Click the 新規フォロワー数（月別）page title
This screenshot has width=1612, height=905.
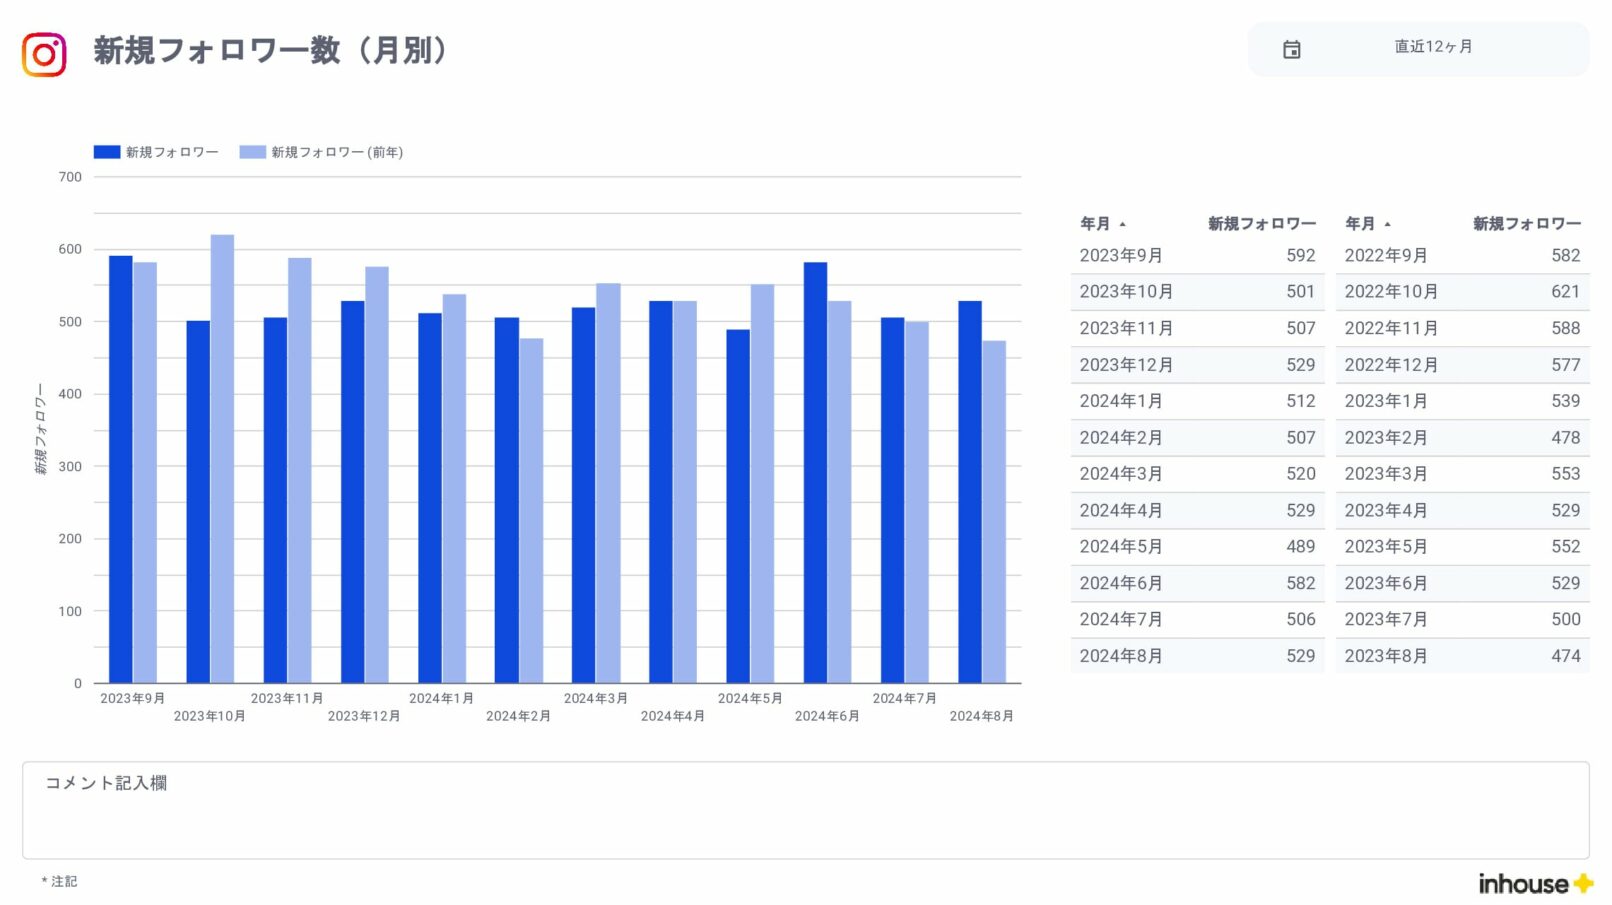click(271, 50)
